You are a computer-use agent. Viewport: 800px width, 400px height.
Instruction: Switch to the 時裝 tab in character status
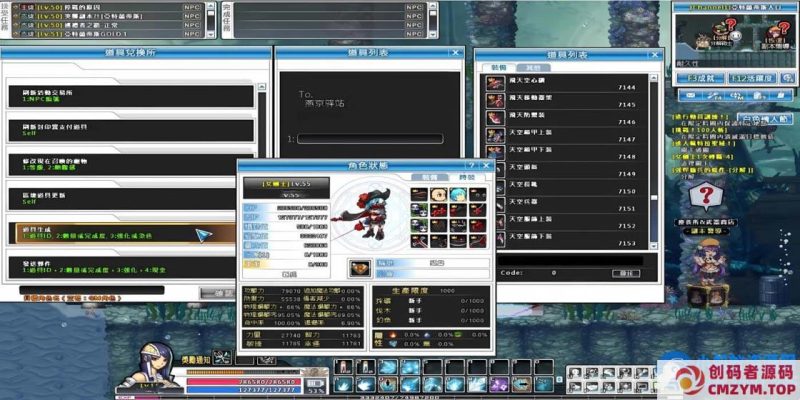point(461,175)
